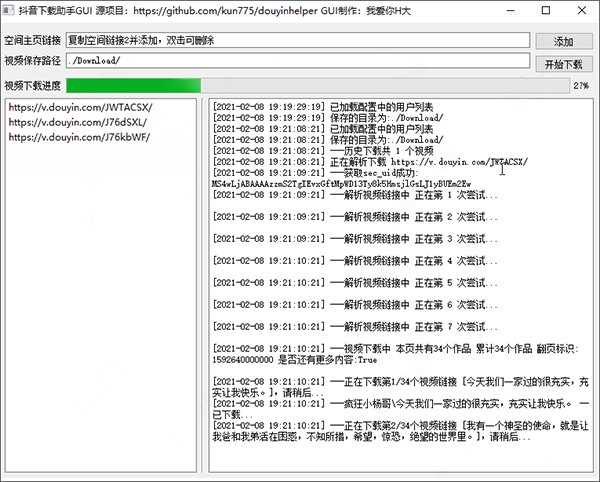Screen dimensions: 600x482
Task: Click the sec_uid string starting MS4wLjABAAAA
Action: (341, 184)
